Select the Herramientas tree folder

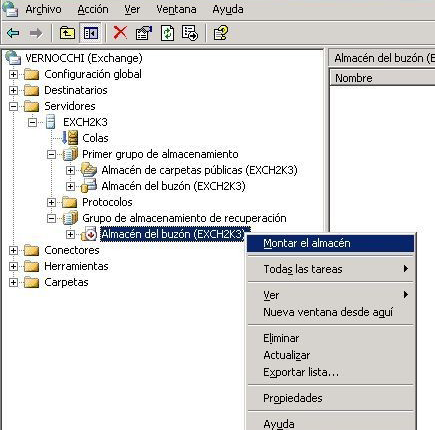pyautogui.click(x=76, y=266)
